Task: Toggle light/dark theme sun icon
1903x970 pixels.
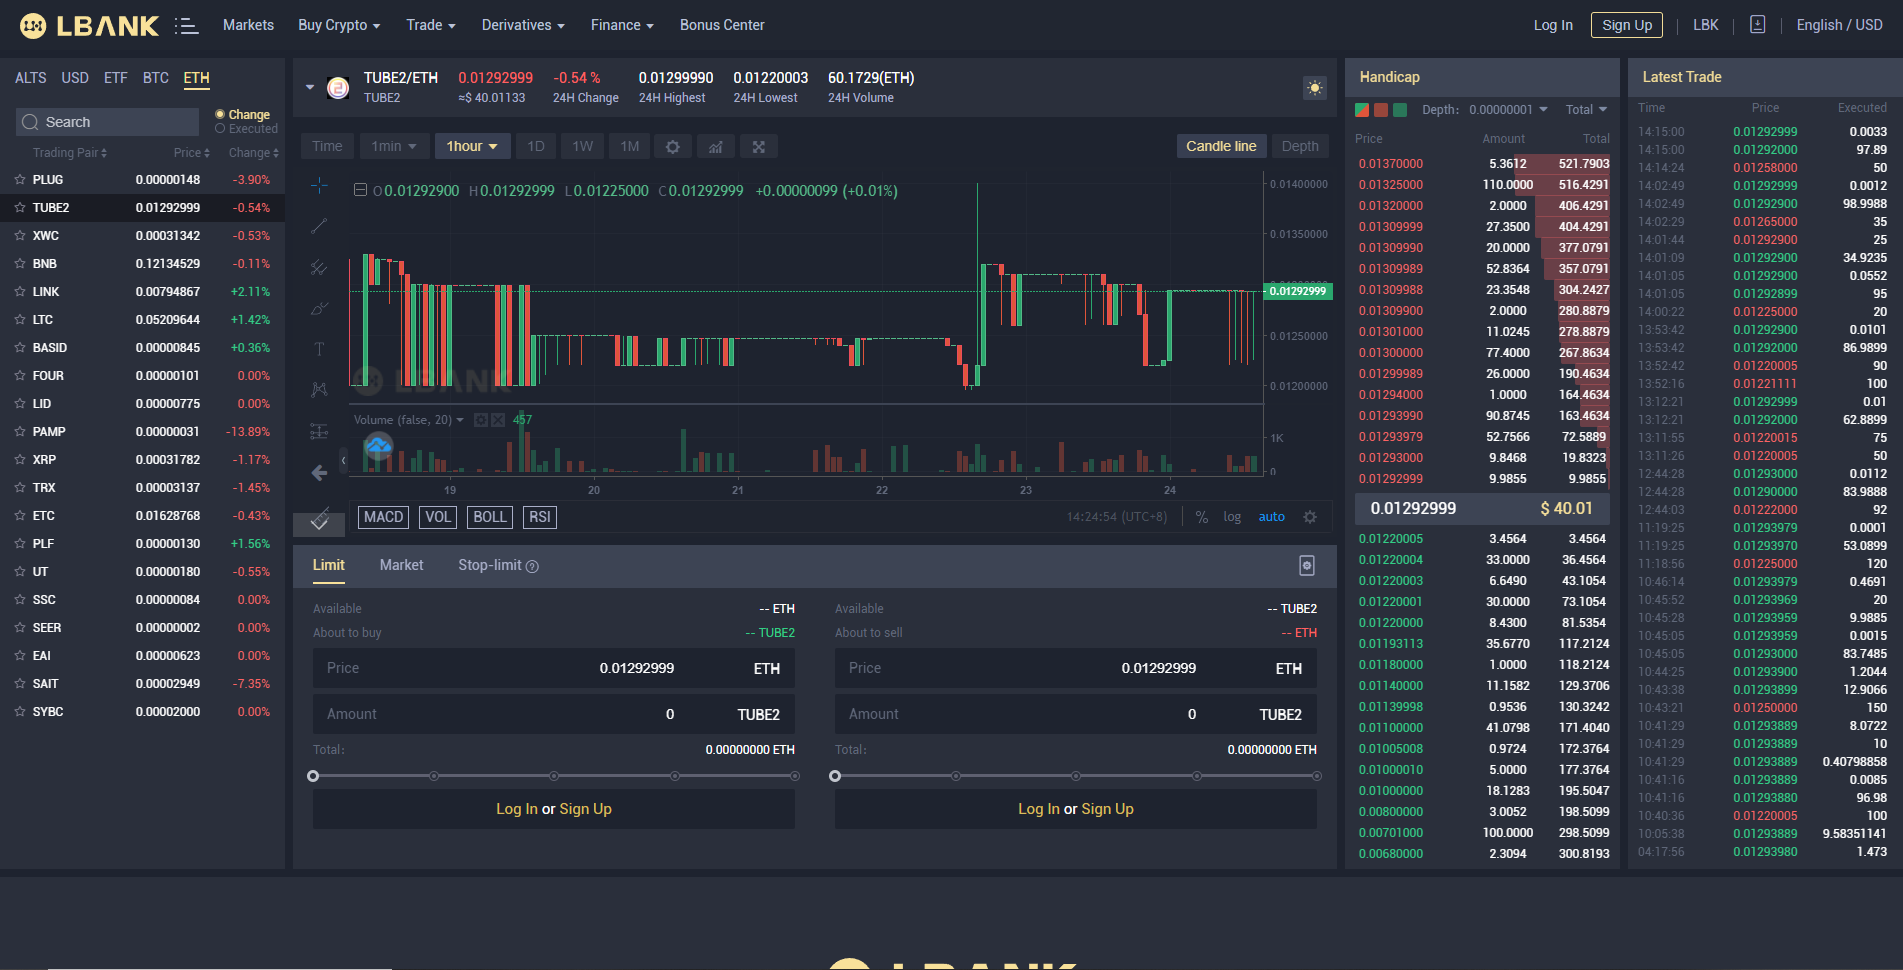Action: pyautogui.click(x=1315, y=88)
